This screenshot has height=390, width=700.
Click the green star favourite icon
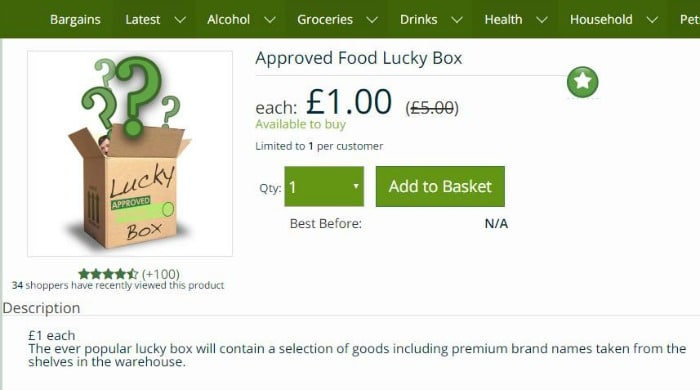coord(583,82)
